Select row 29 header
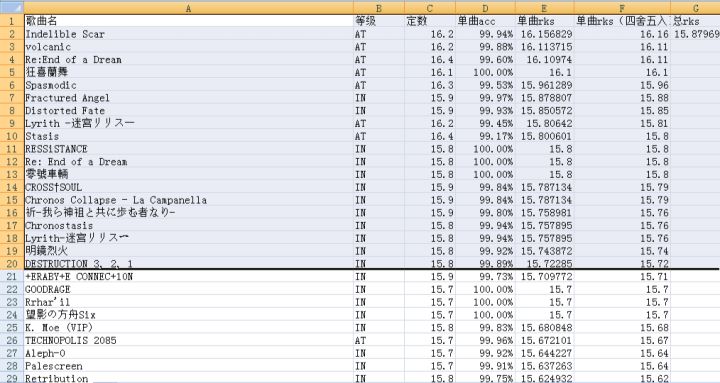 click(x=12, y=378)
